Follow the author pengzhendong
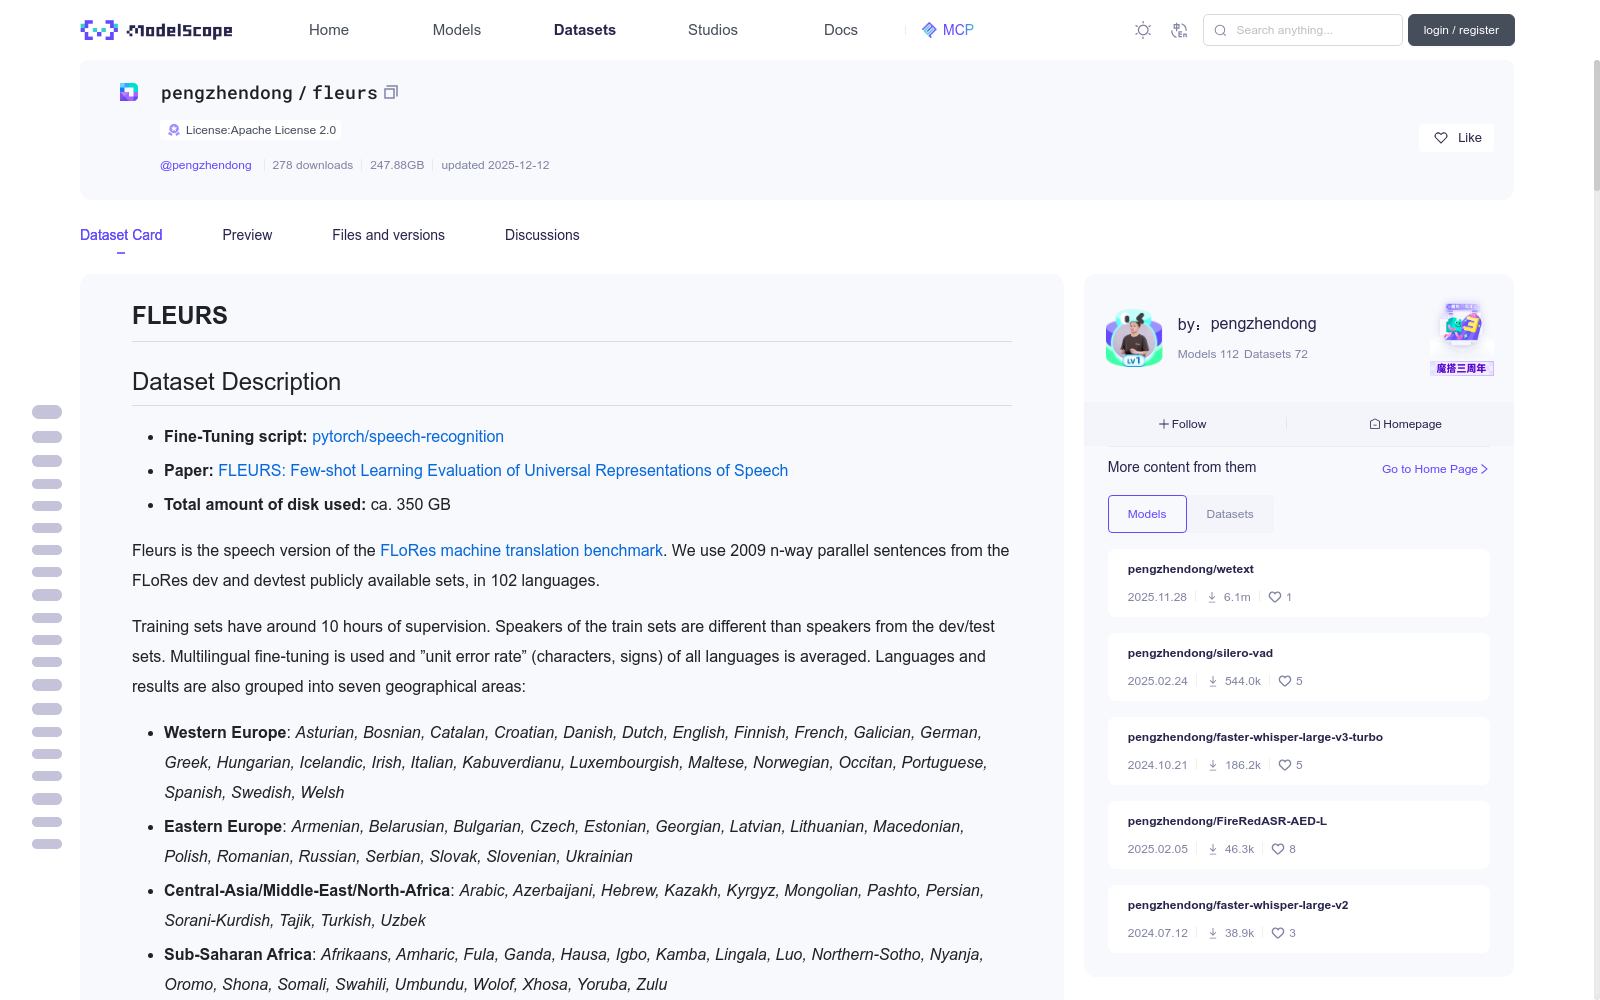Image resolution: width=1600 pixels, height=1000 pixels. click(1183, 424)
